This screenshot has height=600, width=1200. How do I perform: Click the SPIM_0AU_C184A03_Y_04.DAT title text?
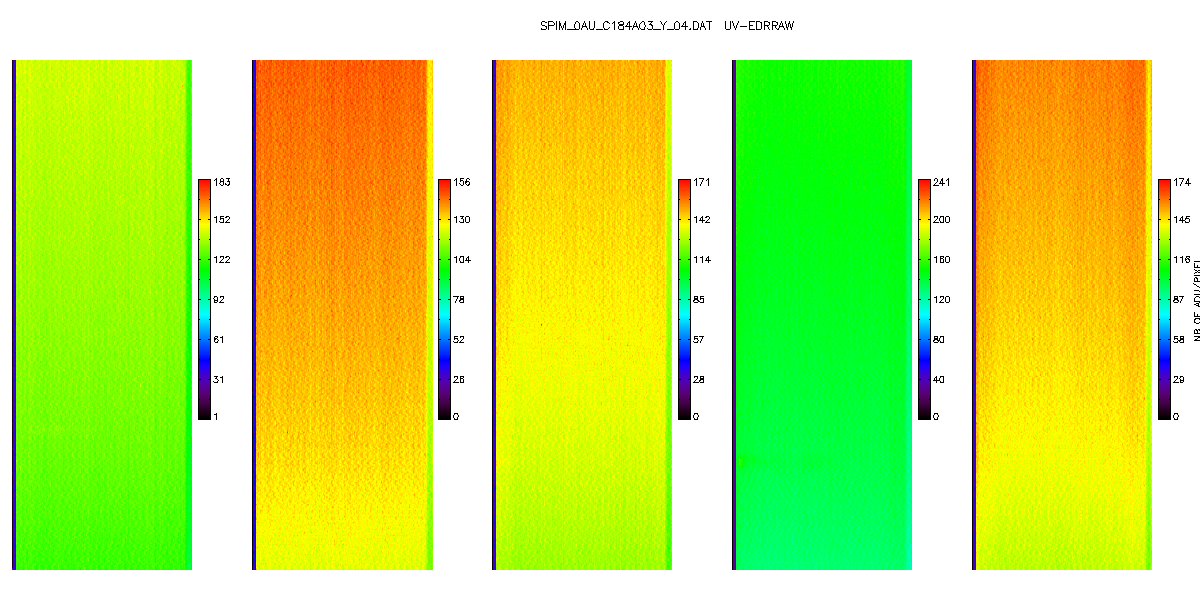(626, 26)
